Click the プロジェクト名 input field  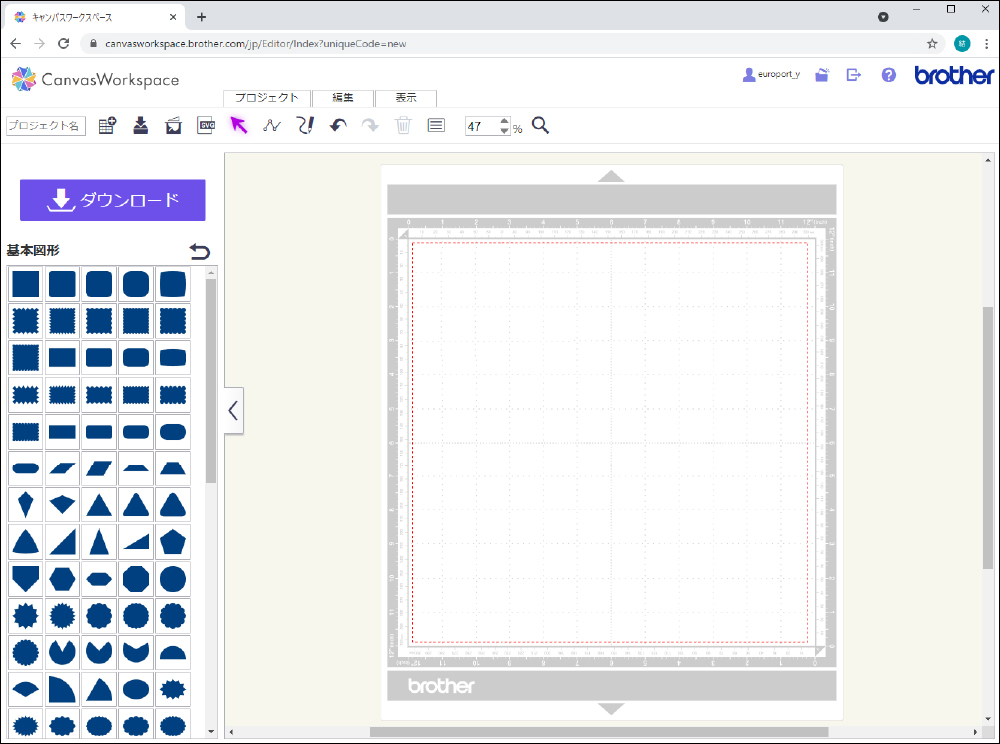tap(46, 126)
